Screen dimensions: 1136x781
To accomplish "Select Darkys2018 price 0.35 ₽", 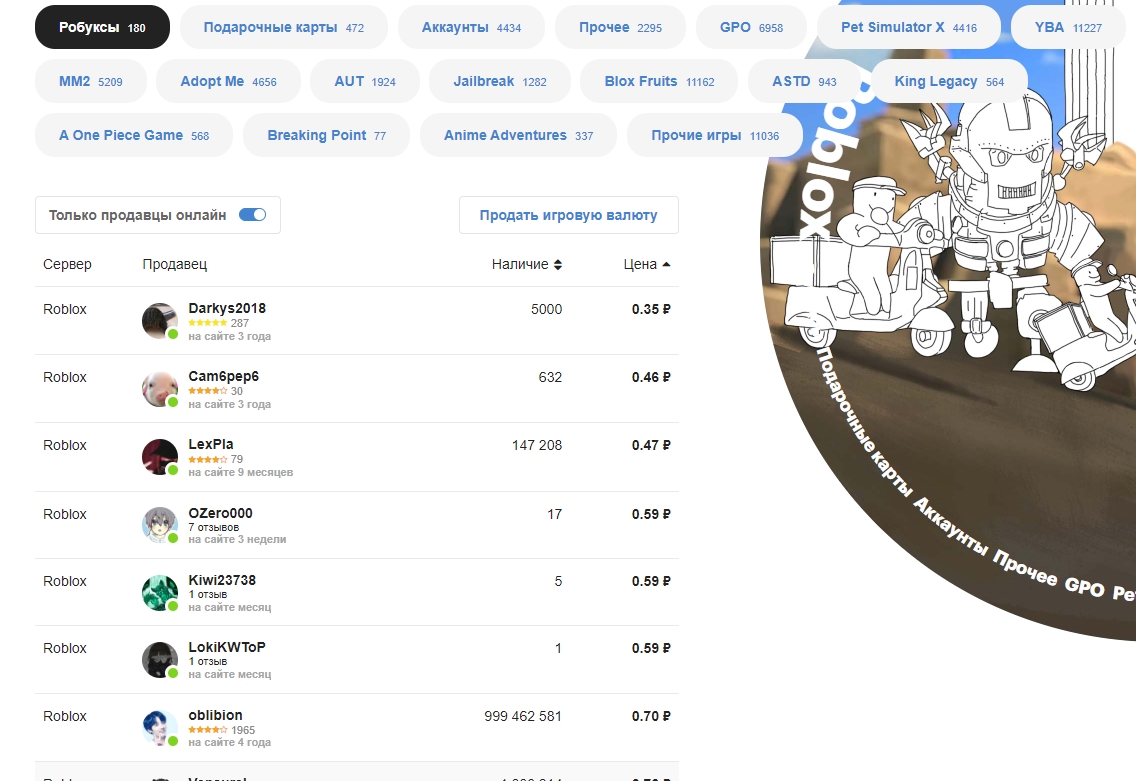I will point(651,309).
